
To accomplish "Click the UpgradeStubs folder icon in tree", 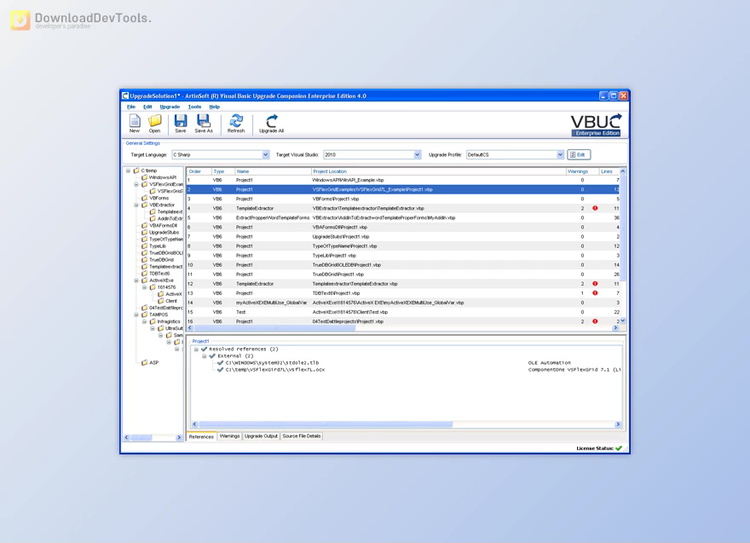I will 144,232.
